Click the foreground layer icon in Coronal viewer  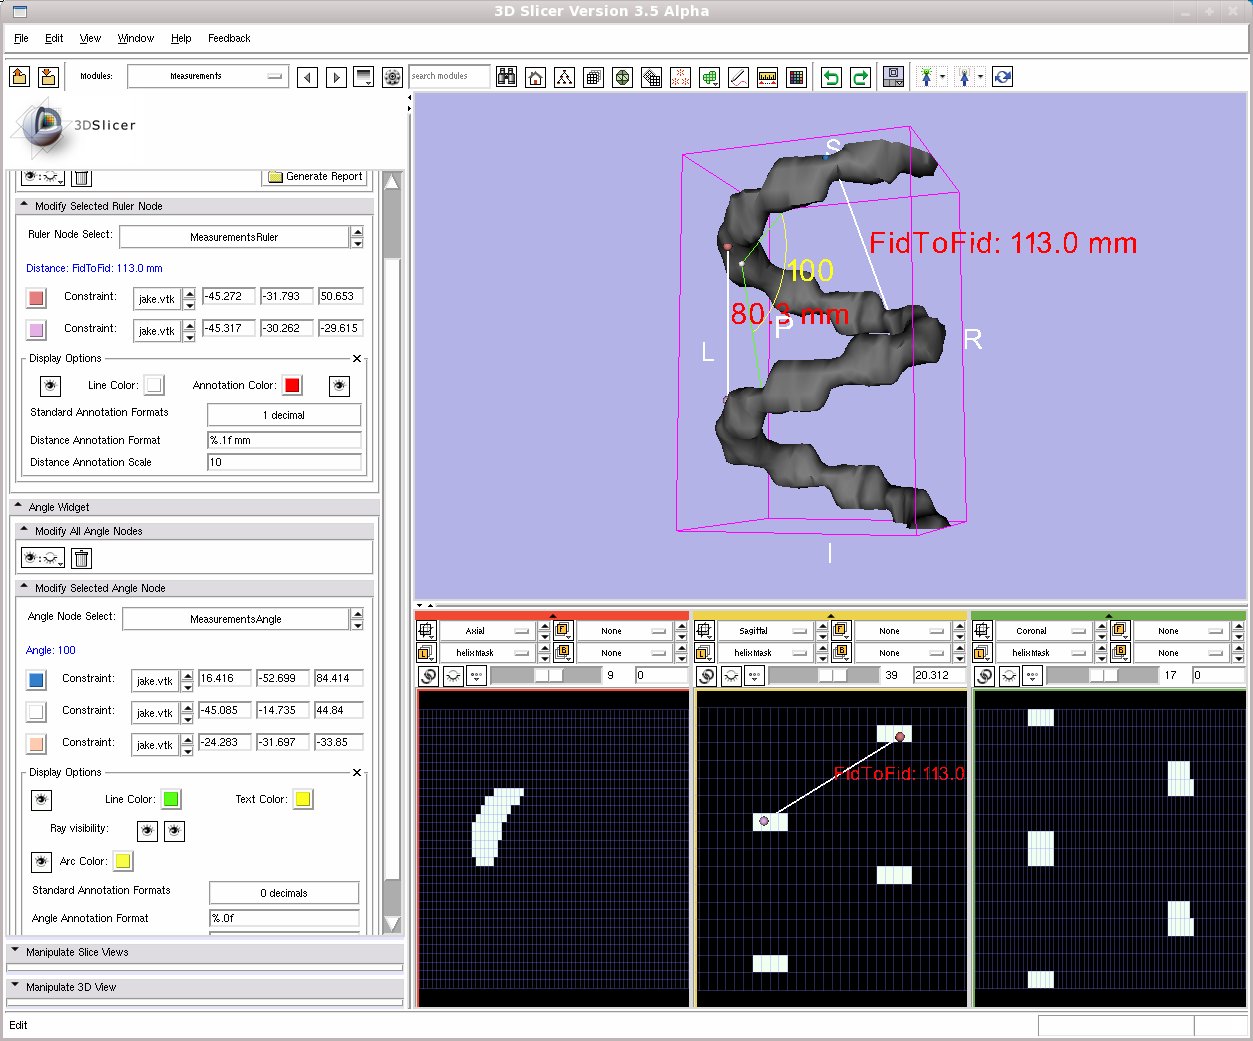(1119, 631)
